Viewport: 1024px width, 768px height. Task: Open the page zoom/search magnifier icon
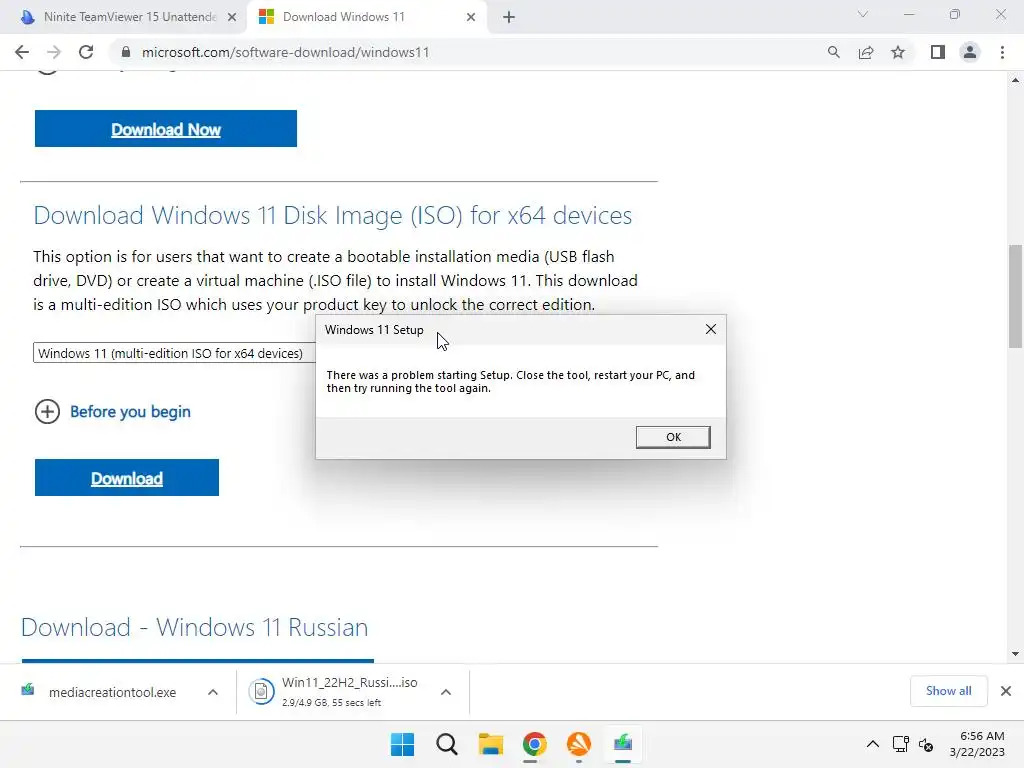833,52
